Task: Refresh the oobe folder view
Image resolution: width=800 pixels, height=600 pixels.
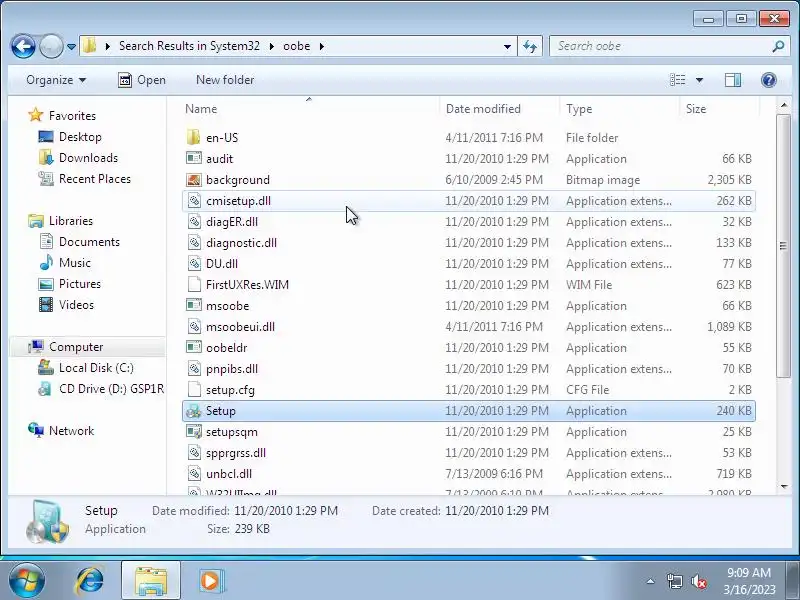Action: pos(530,46)
